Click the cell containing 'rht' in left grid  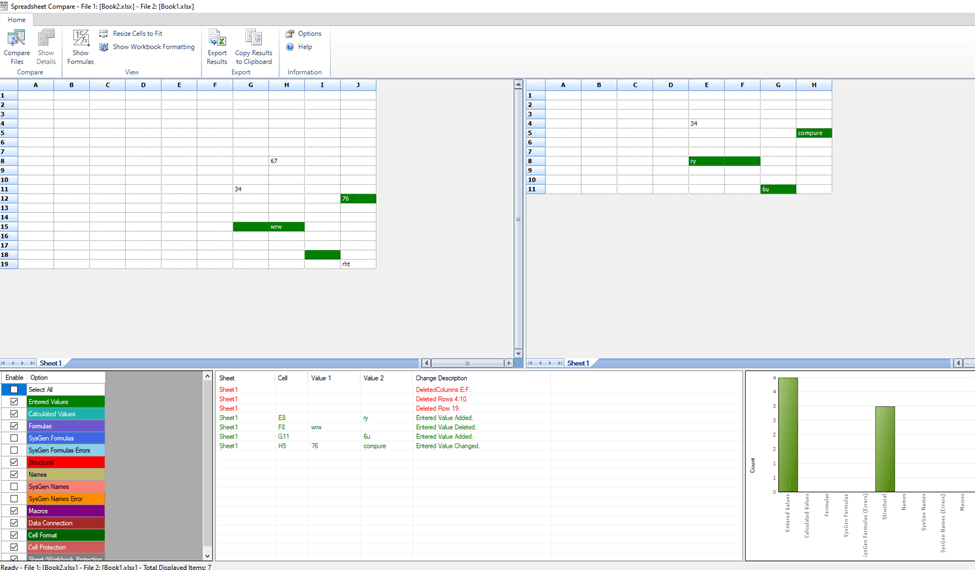coord(358,264)
